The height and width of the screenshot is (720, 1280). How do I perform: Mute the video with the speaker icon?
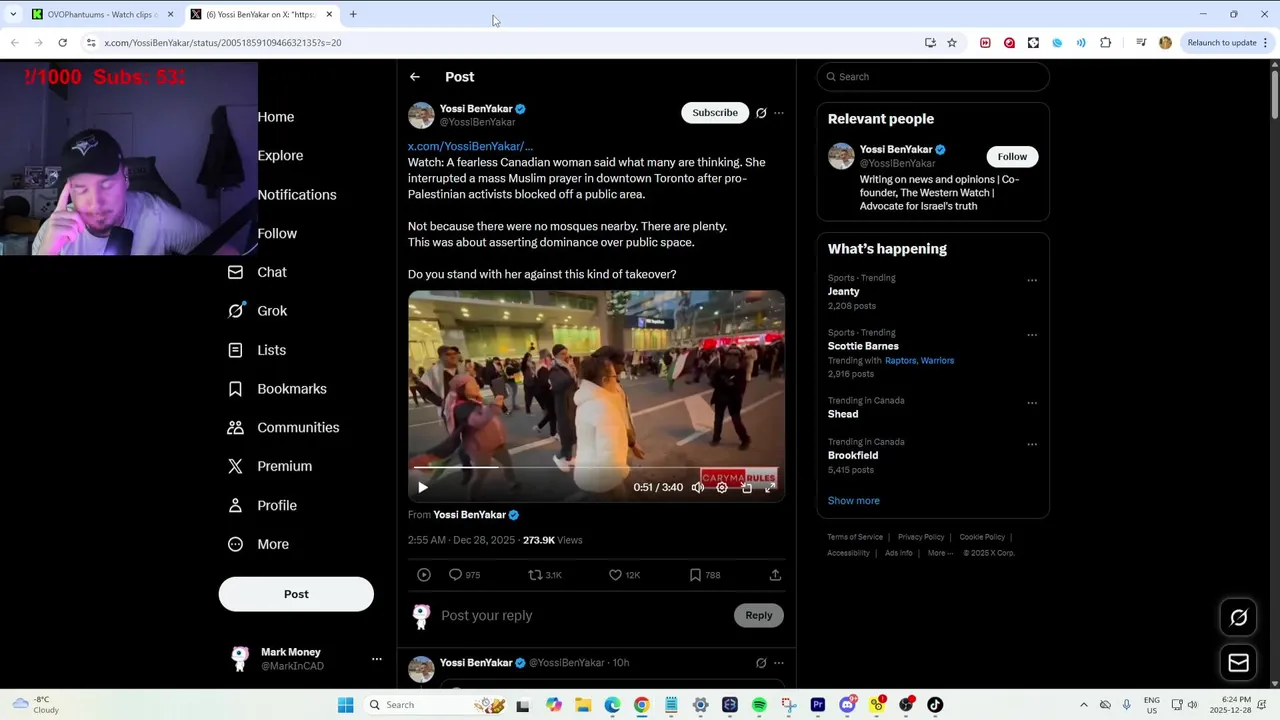click(x=698, y=487)
